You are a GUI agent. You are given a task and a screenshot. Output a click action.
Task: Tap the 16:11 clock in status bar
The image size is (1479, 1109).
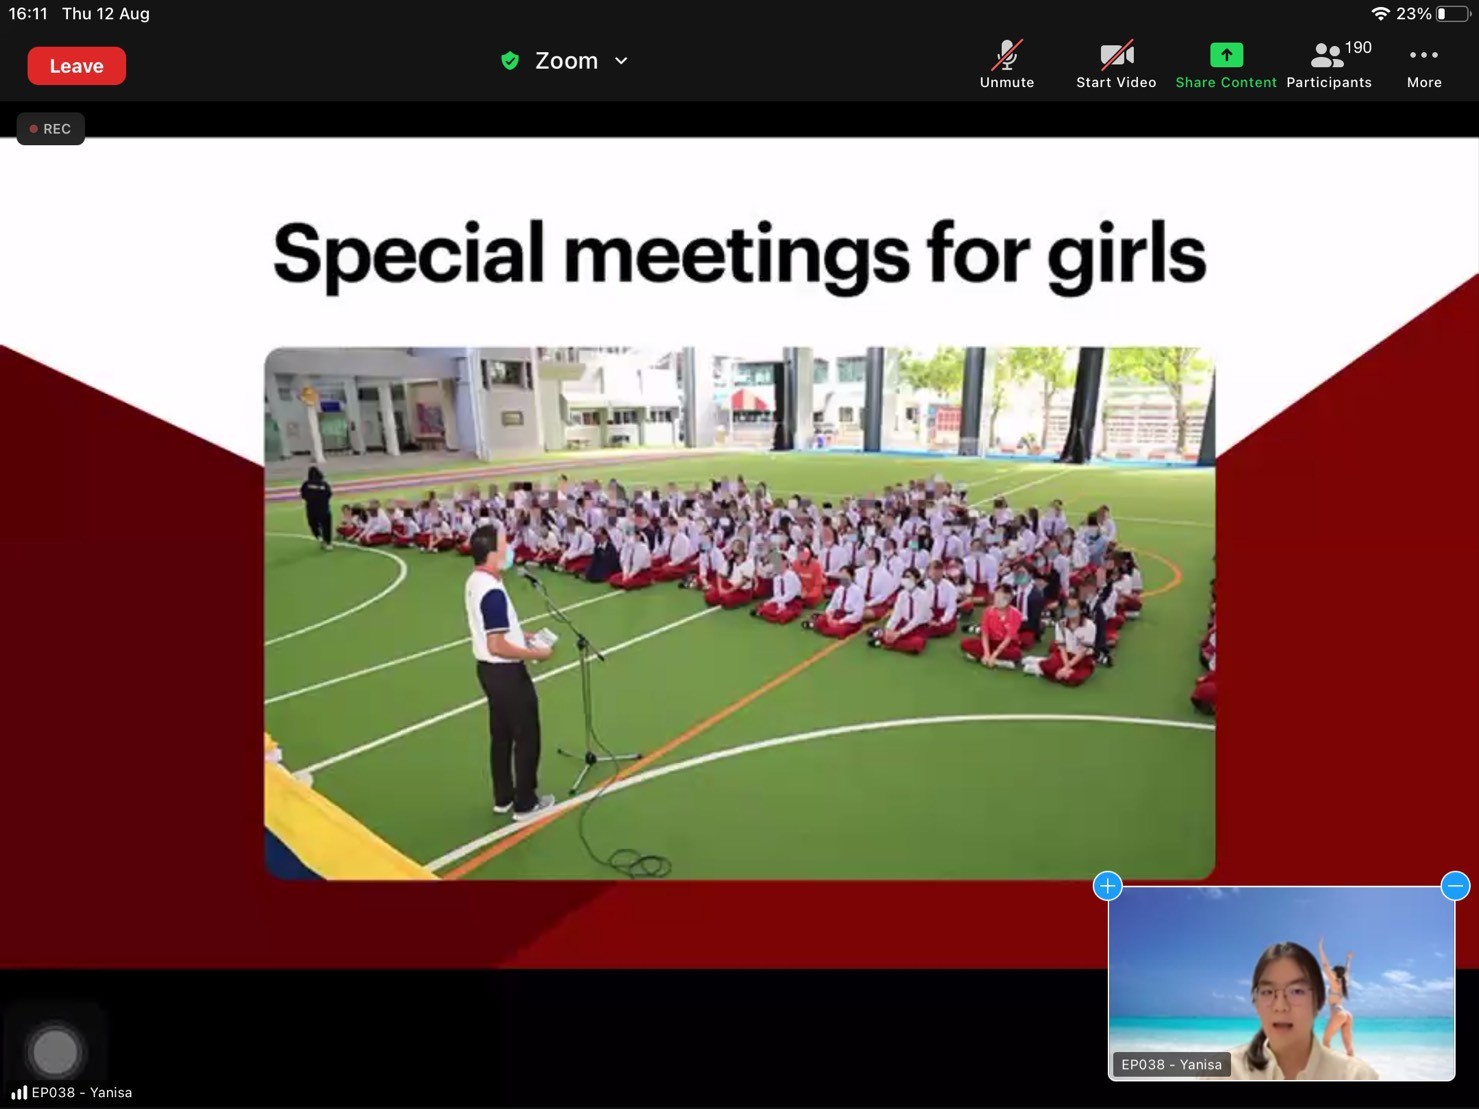click(x=28, y=14)
